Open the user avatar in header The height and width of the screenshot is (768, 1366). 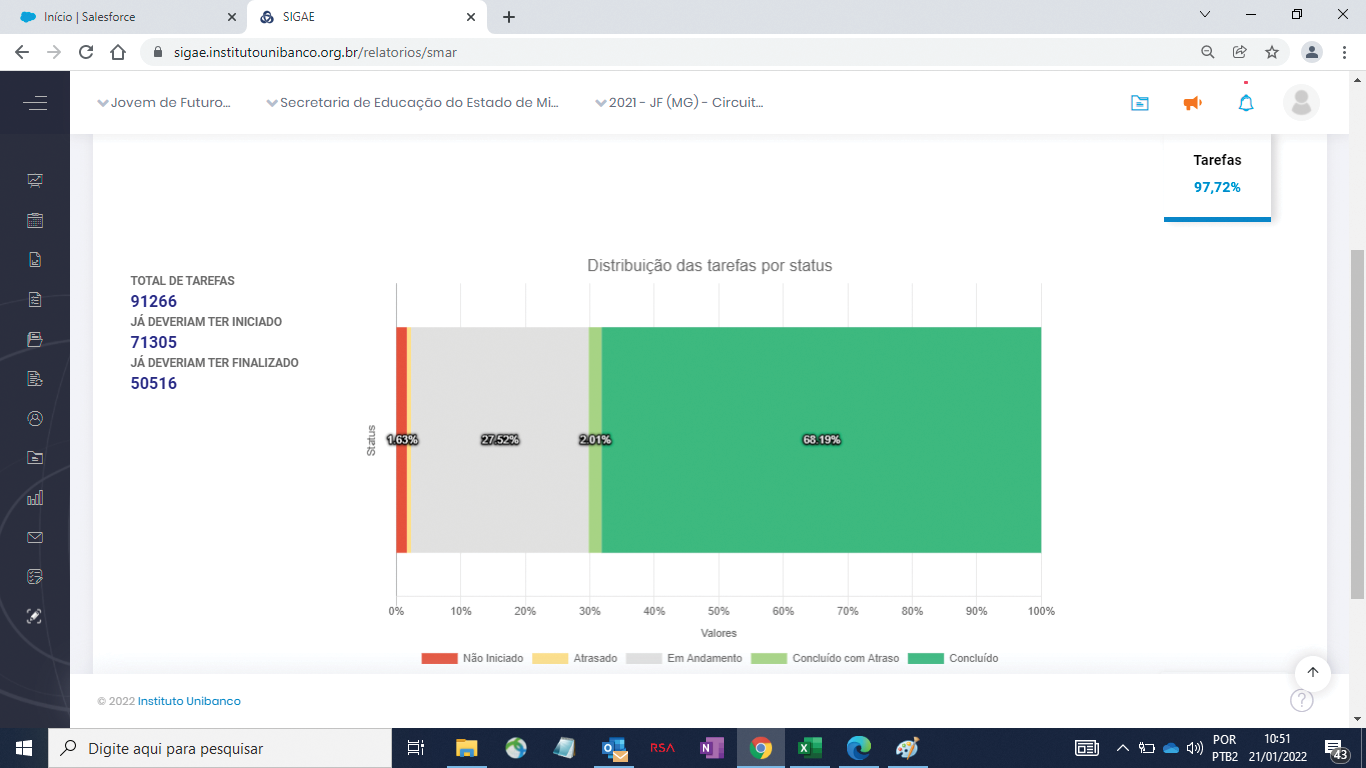[1301, 102]
